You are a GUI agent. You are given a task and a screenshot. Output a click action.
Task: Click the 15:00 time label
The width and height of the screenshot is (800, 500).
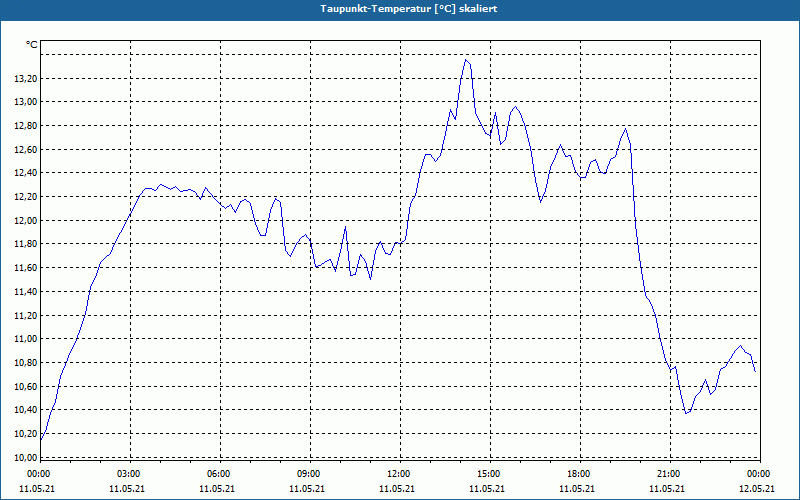489,474
